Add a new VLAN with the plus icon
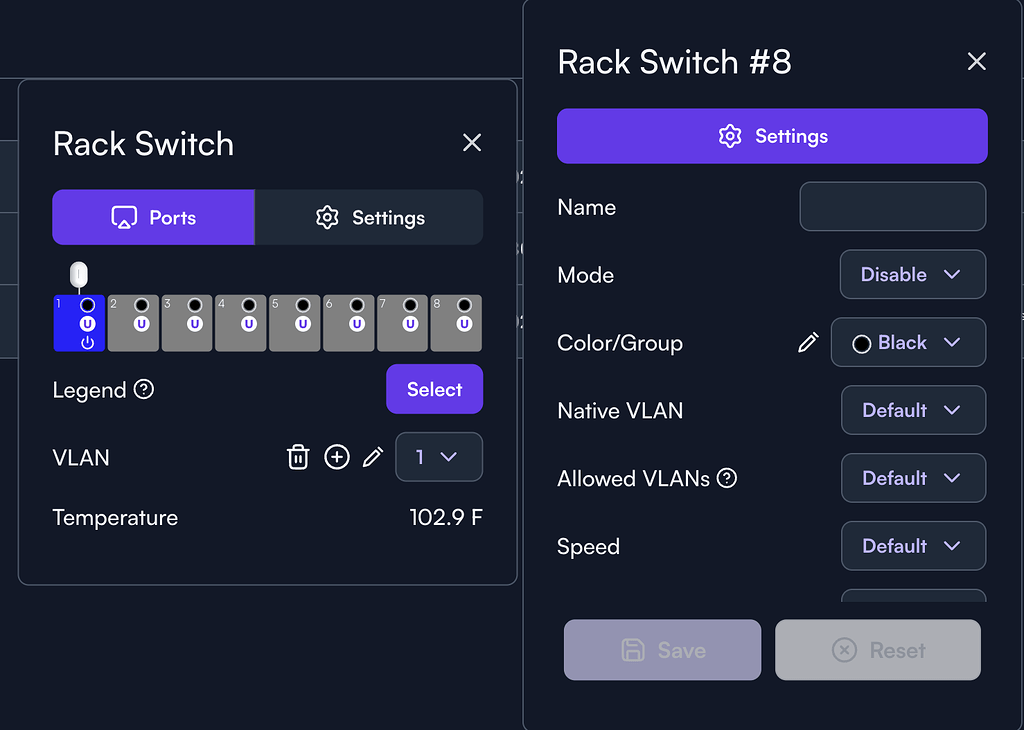 (x=337, y=457)
